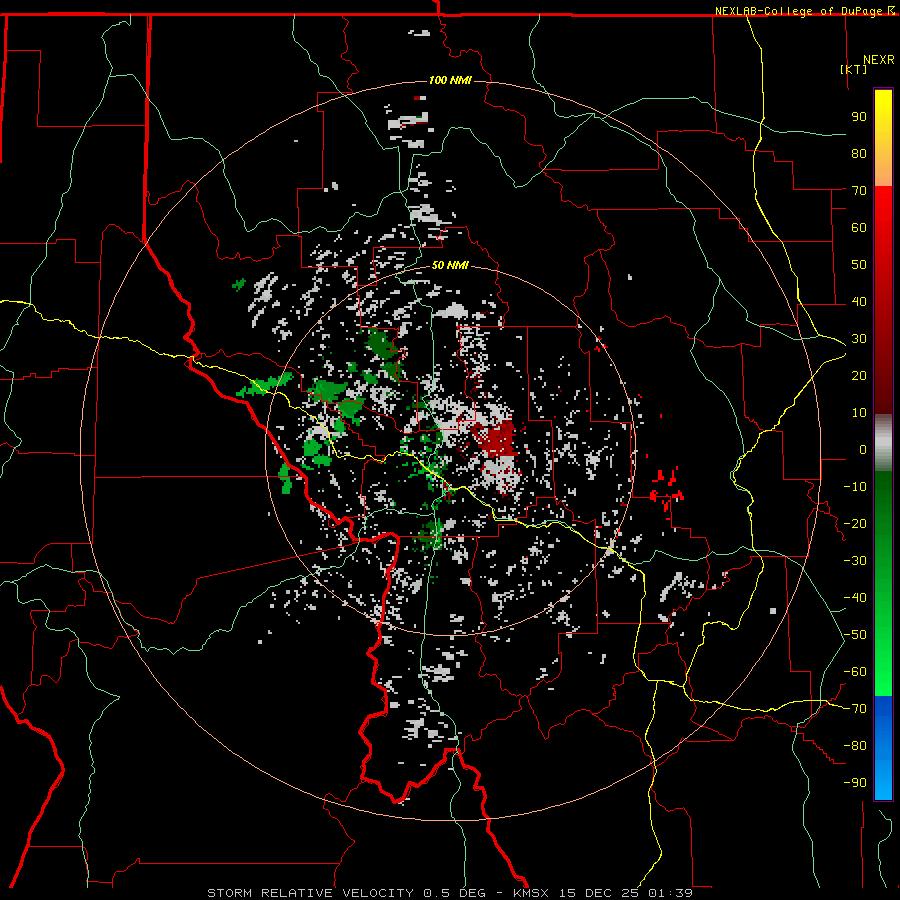Viewport: 900px width, 900px height.
Task: Click the 80 value on the velocity scale
Action: point(859,153)
